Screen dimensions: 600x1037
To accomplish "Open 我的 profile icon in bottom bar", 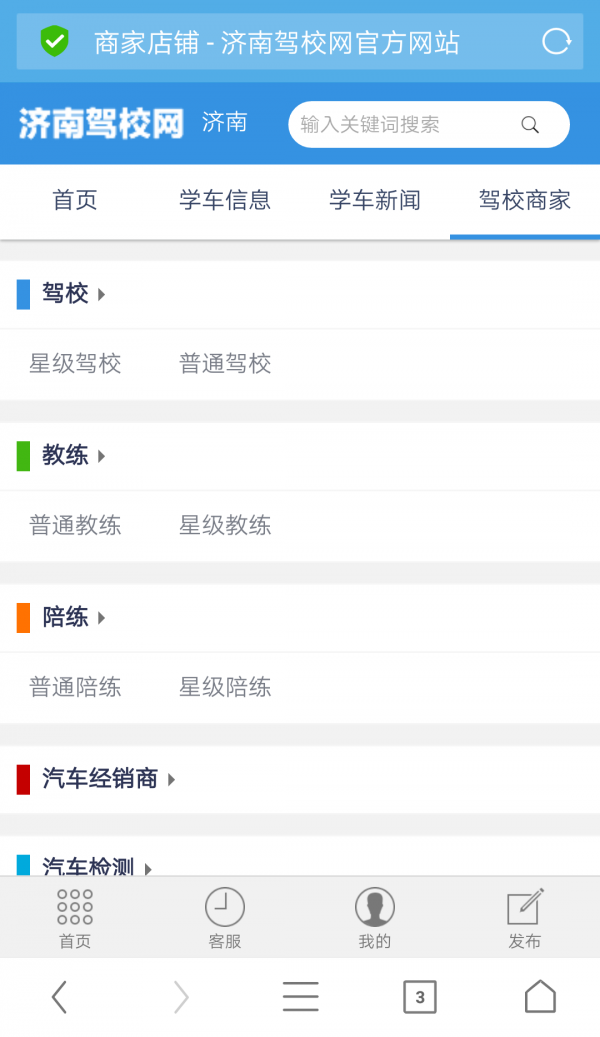I will tap(374, 912).
